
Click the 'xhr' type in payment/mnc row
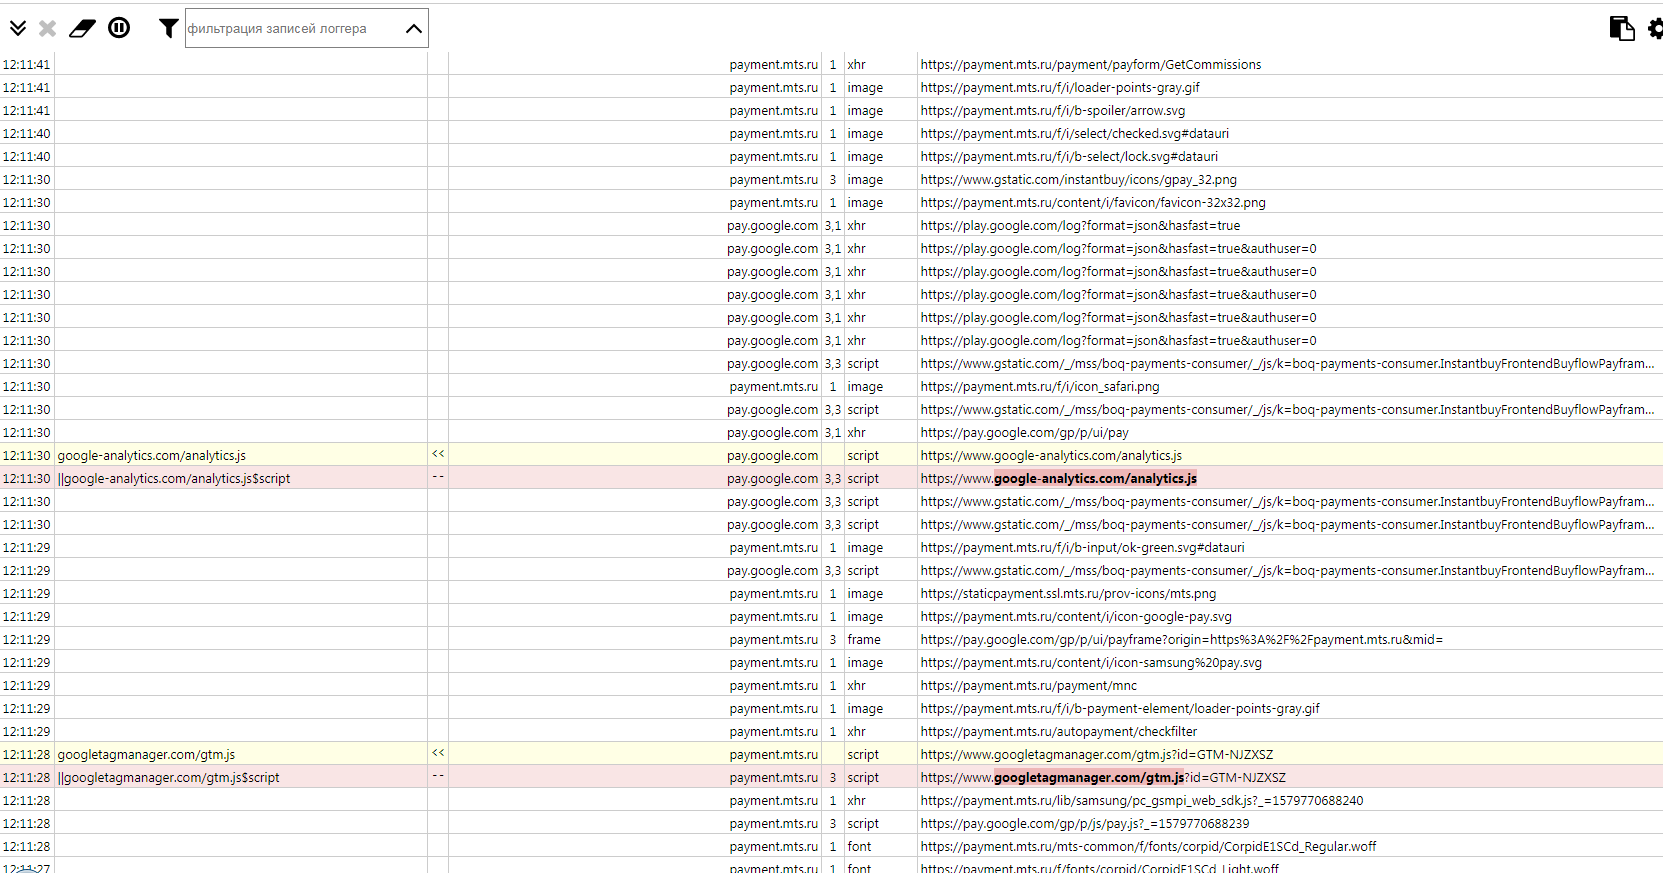856,686
